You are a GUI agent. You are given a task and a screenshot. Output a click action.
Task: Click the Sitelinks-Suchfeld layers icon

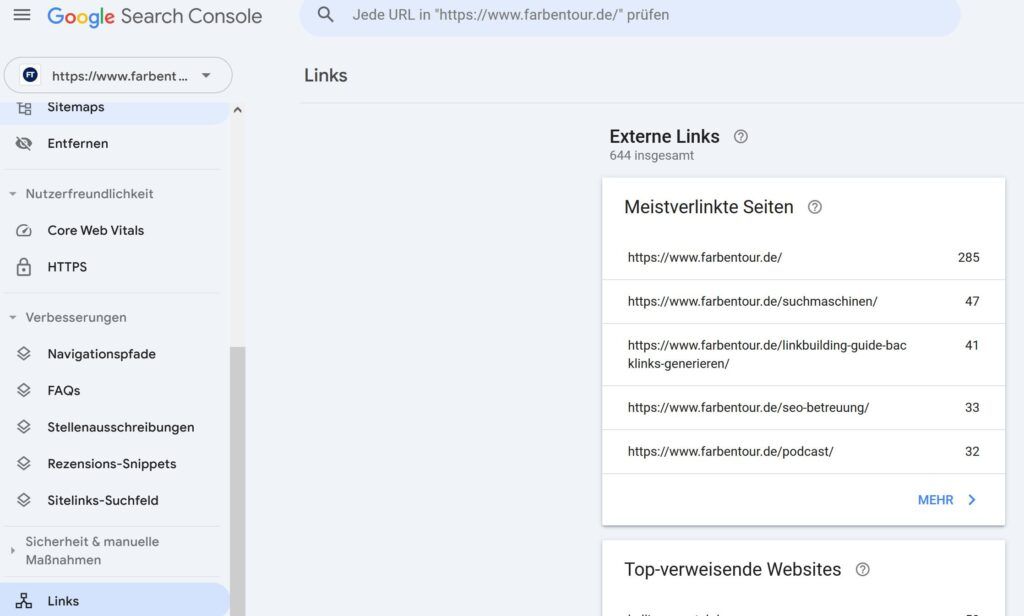[24, 500]
